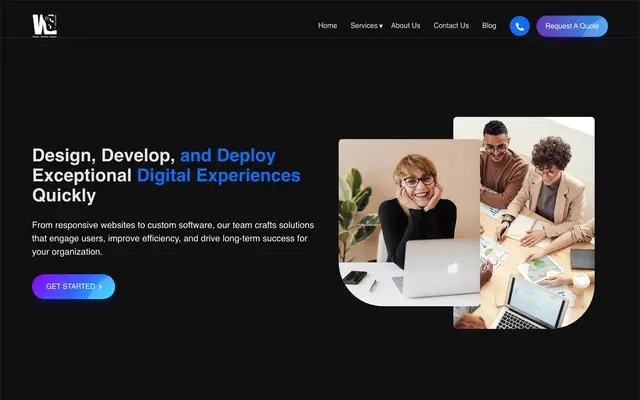Expand the Services dropdown menu
The height and width of the screenshot is (400, 640).
coord(366,26)
